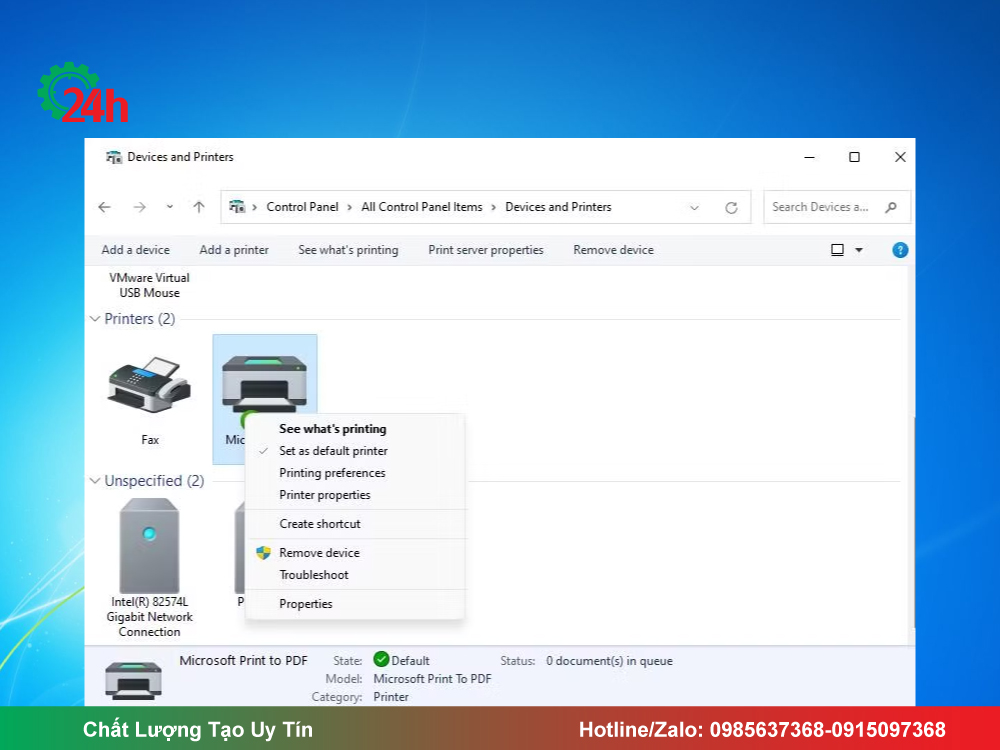The width and height of the screenshot is (1000, 750).
Task: Click the Category value Printer
Action: (391, 697)
